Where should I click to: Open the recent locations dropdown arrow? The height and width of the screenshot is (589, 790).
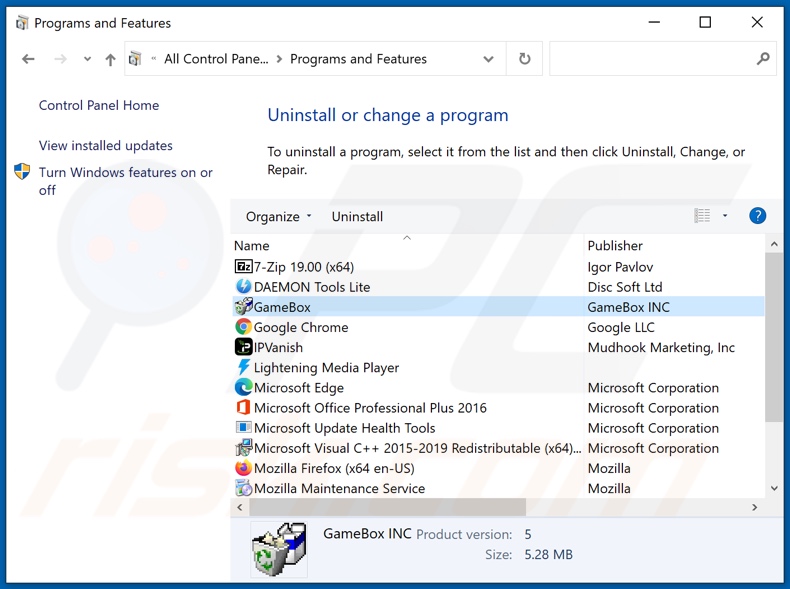tap(87, 59)
